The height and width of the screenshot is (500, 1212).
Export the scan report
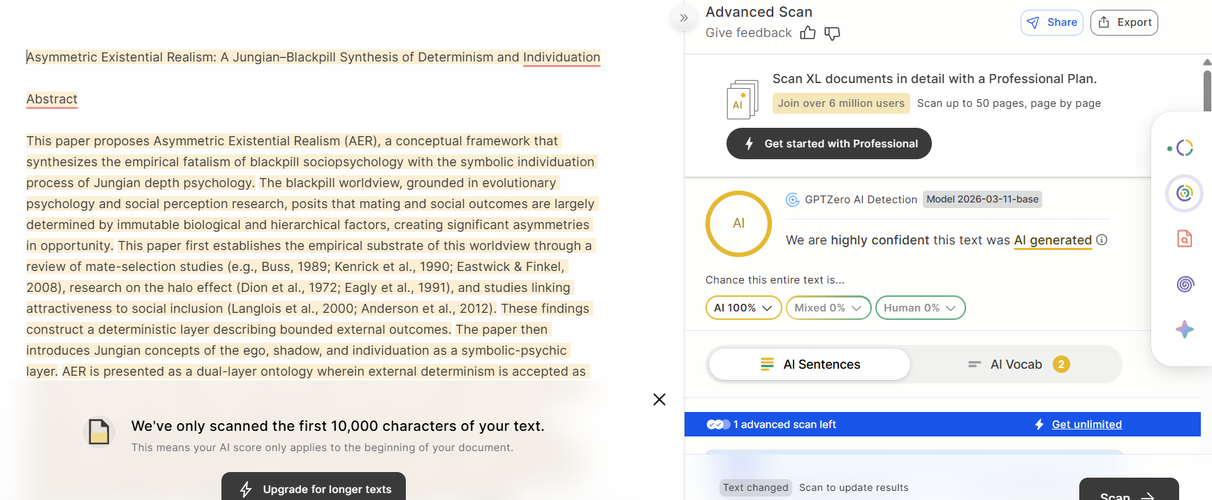point(1124,22)
